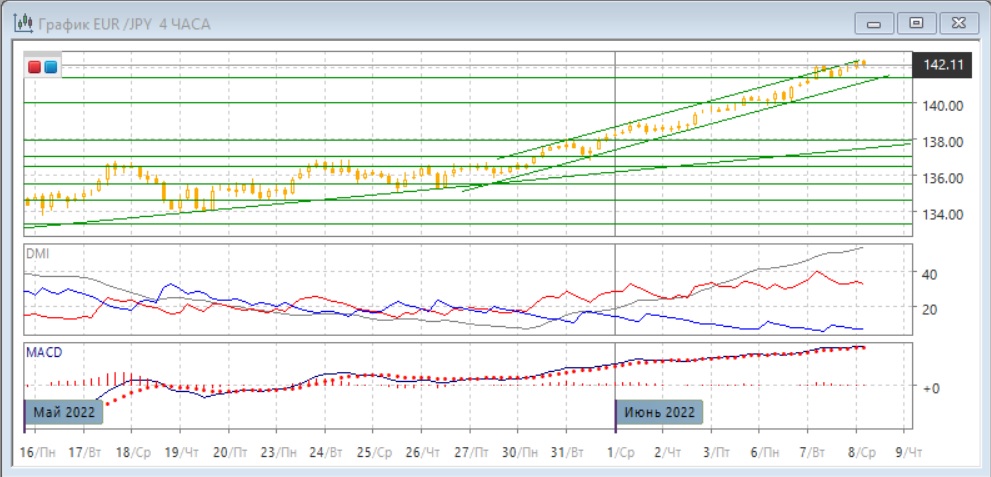Click the +0 level on MACD scale
Viewport: 991px width, 477px height.
click(929, 387)
